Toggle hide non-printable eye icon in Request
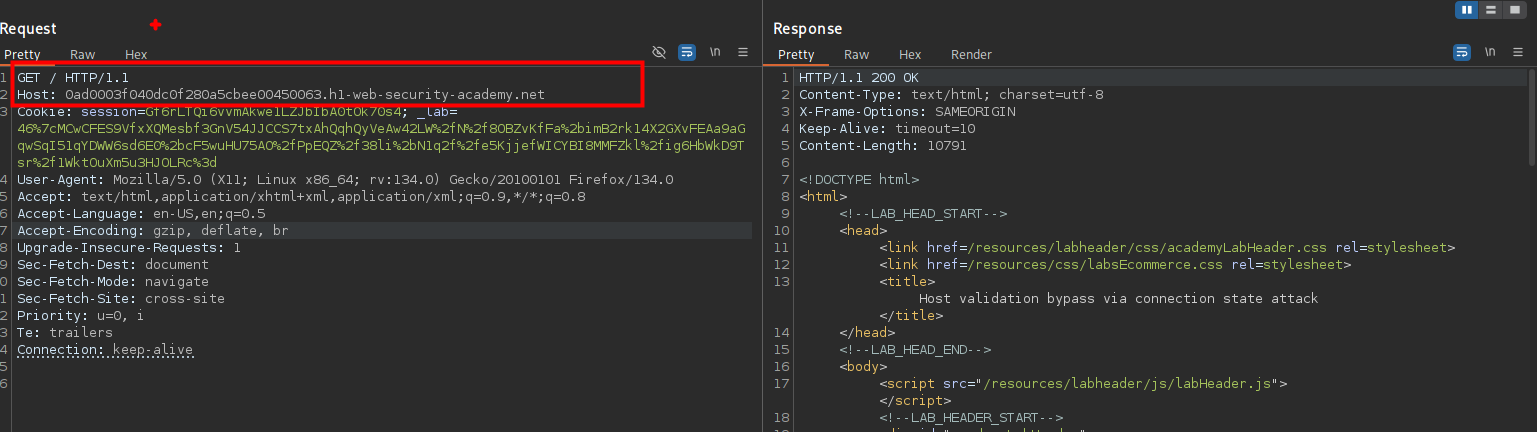Image resolution: width=1537 pixels, height=432 pixels. (x=659, y=52)
